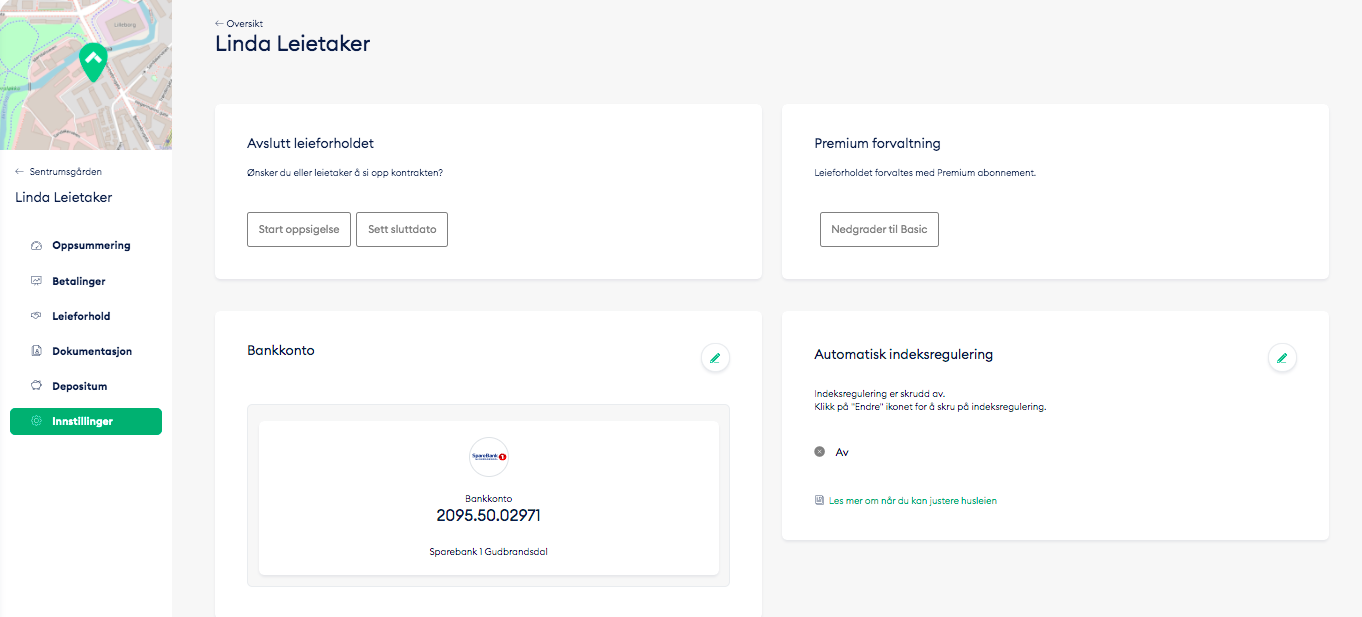Click the Depositum piggy bank icon
This screenshot has height=617, width=1362.
point(37,386)
